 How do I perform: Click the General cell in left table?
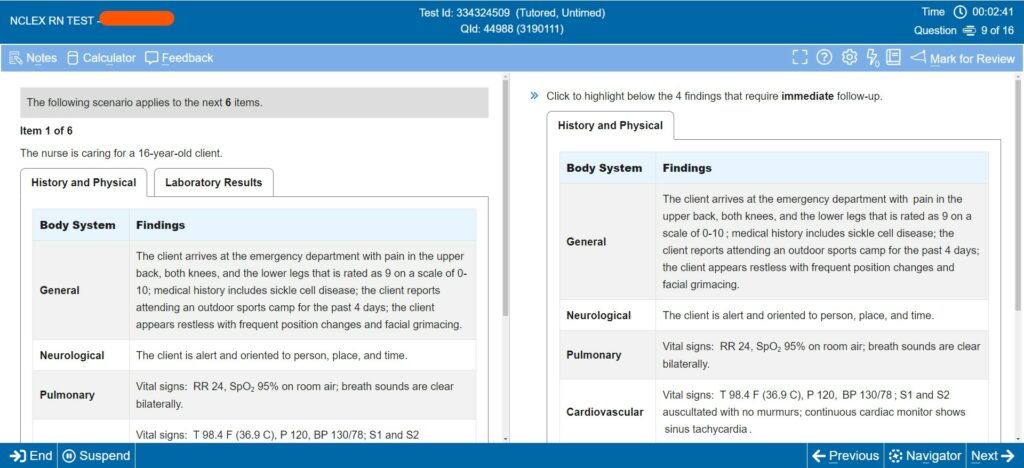click(80, 290)
